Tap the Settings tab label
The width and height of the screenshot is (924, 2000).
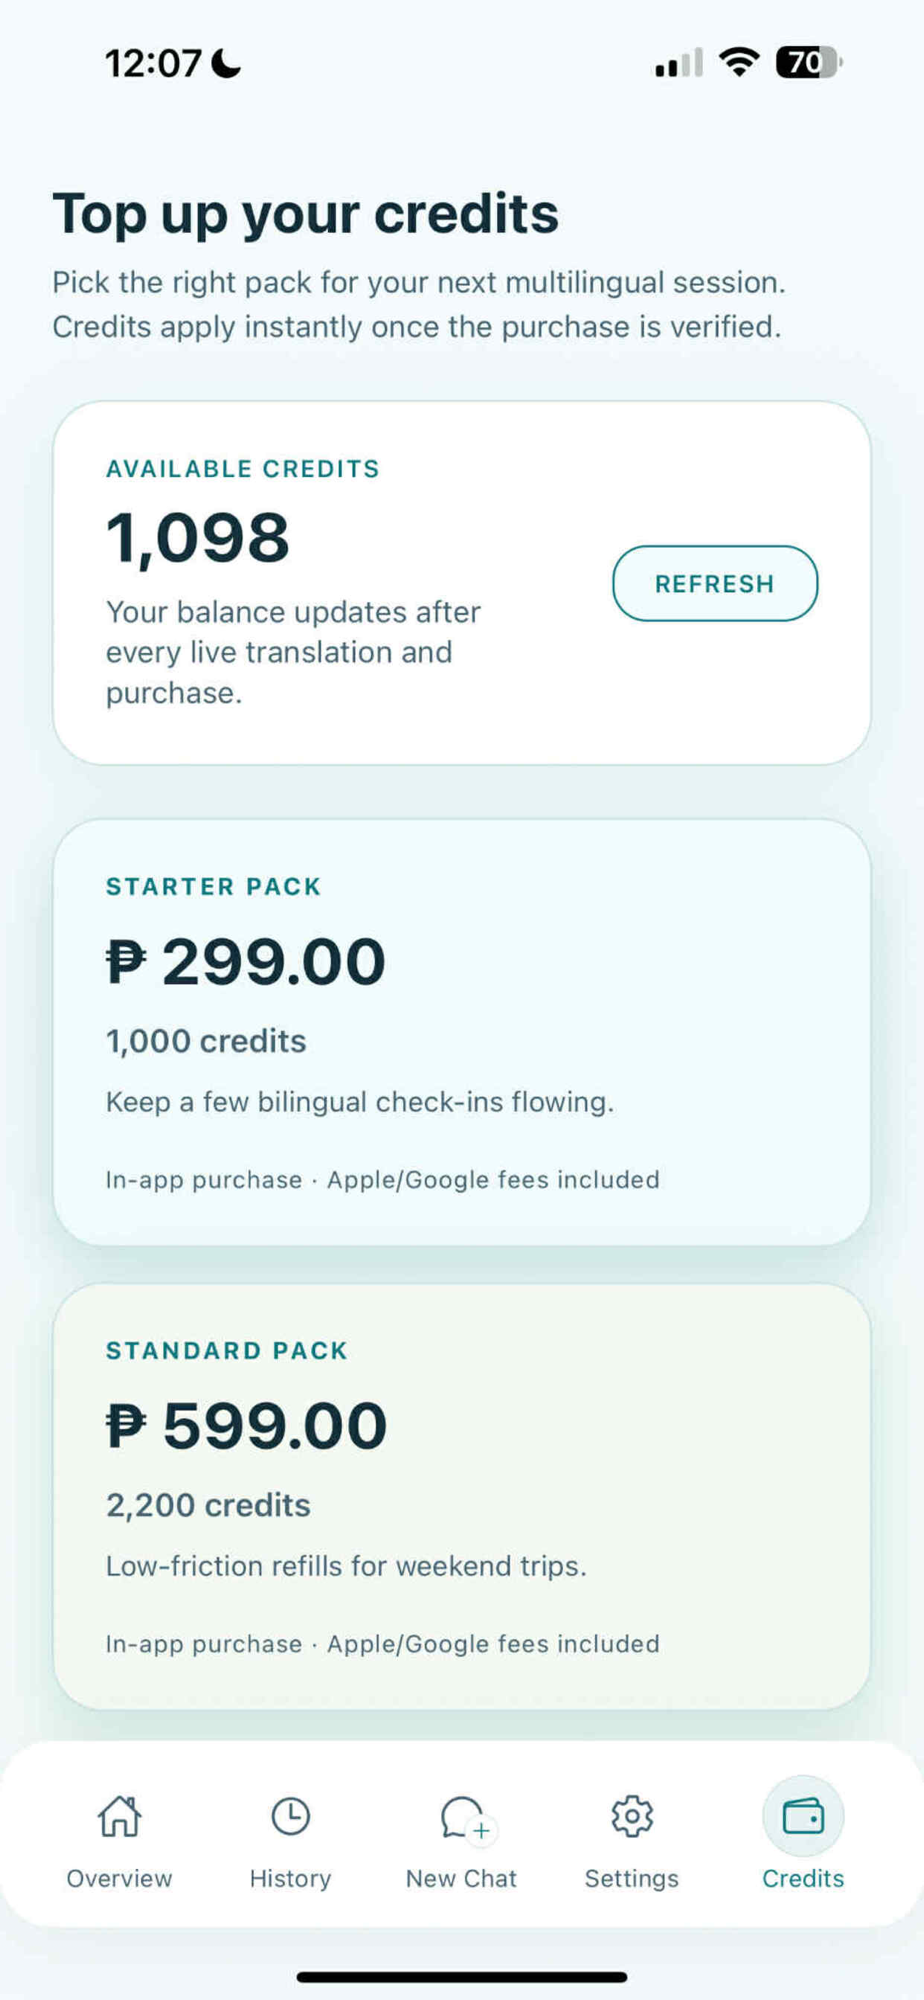point(632,1878)
